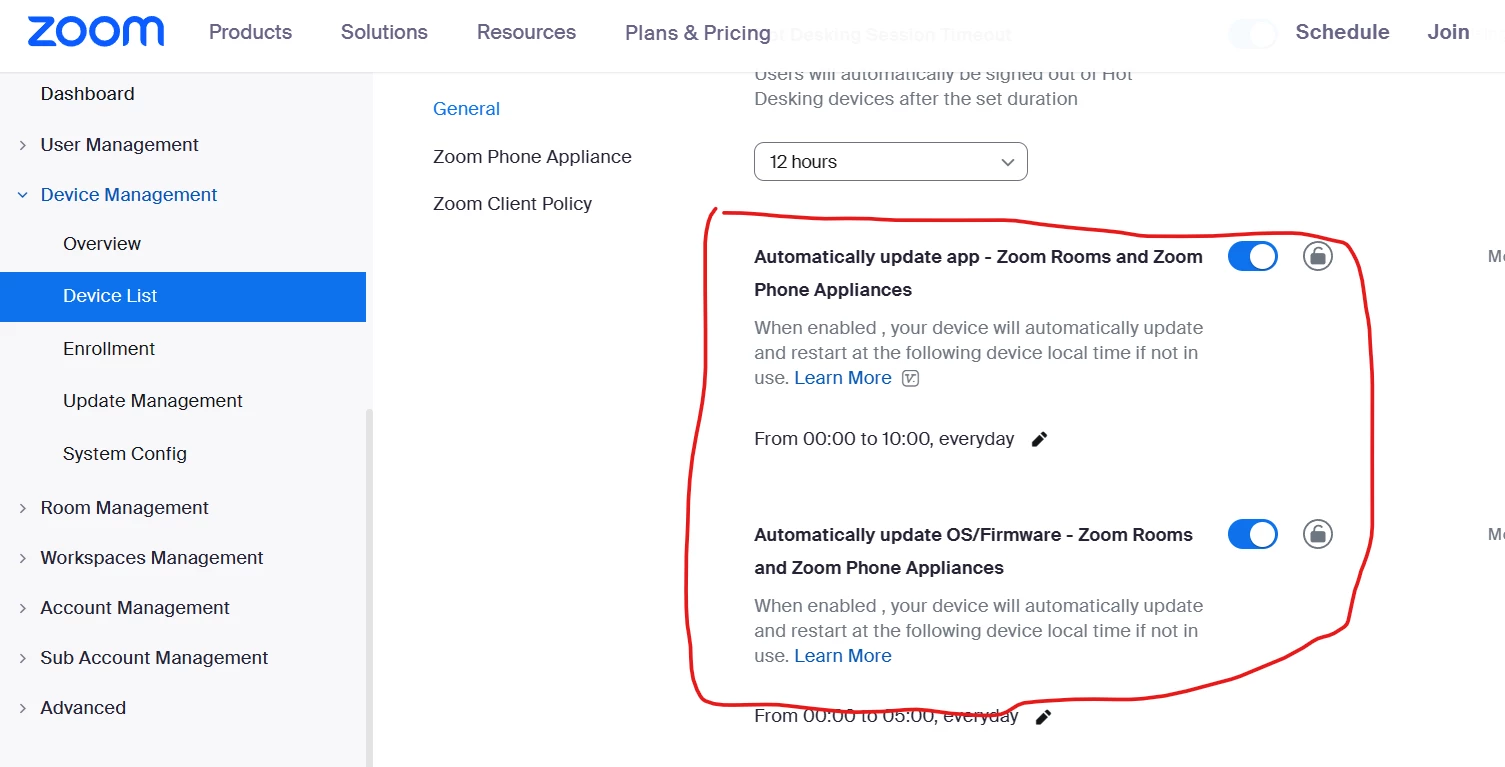Screen dimensions: 1505x767
Task: Toggle Hot Desking Session Timeout switch
Action: (1253, 34)
